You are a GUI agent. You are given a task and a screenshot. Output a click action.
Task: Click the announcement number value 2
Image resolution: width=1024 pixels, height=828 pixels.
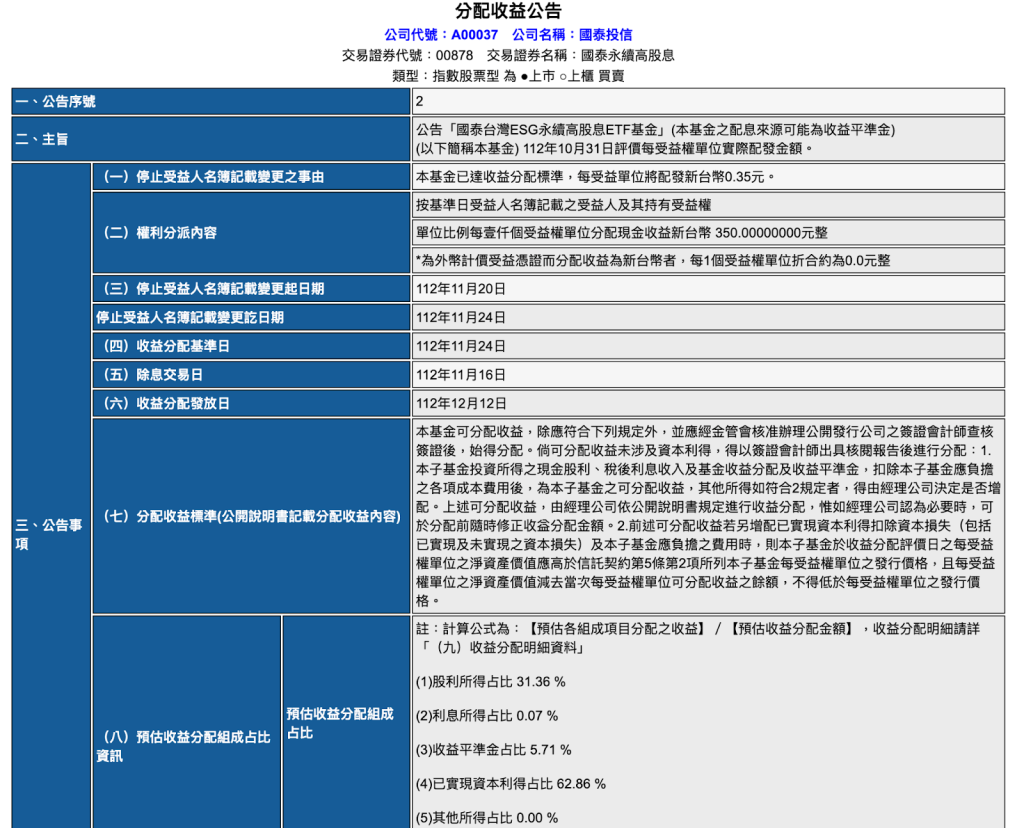click(x=708, y=101)
